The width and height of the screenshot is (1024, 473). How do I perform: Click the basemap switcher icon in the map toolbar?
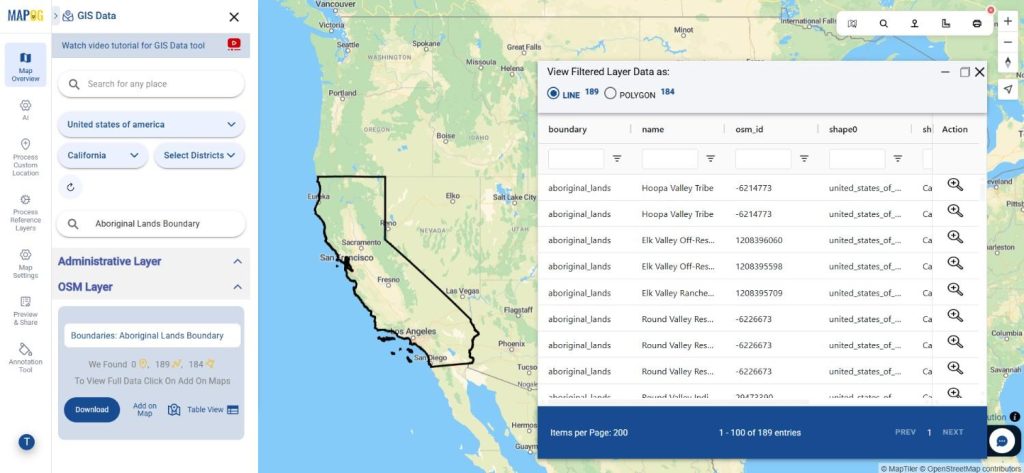852,24
